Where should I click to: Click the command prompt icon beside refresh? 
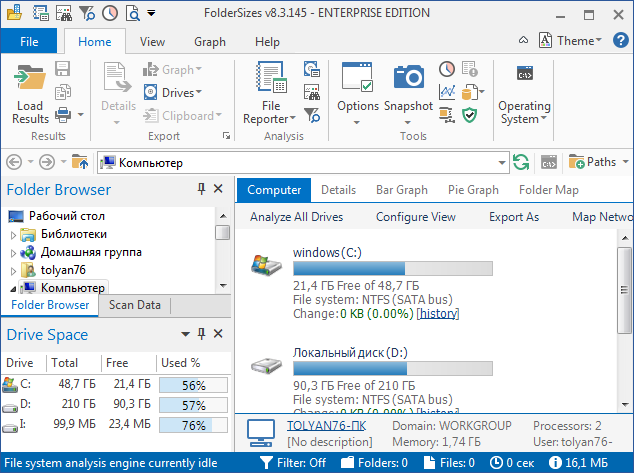pyautogui.click(x=549, y=163)
